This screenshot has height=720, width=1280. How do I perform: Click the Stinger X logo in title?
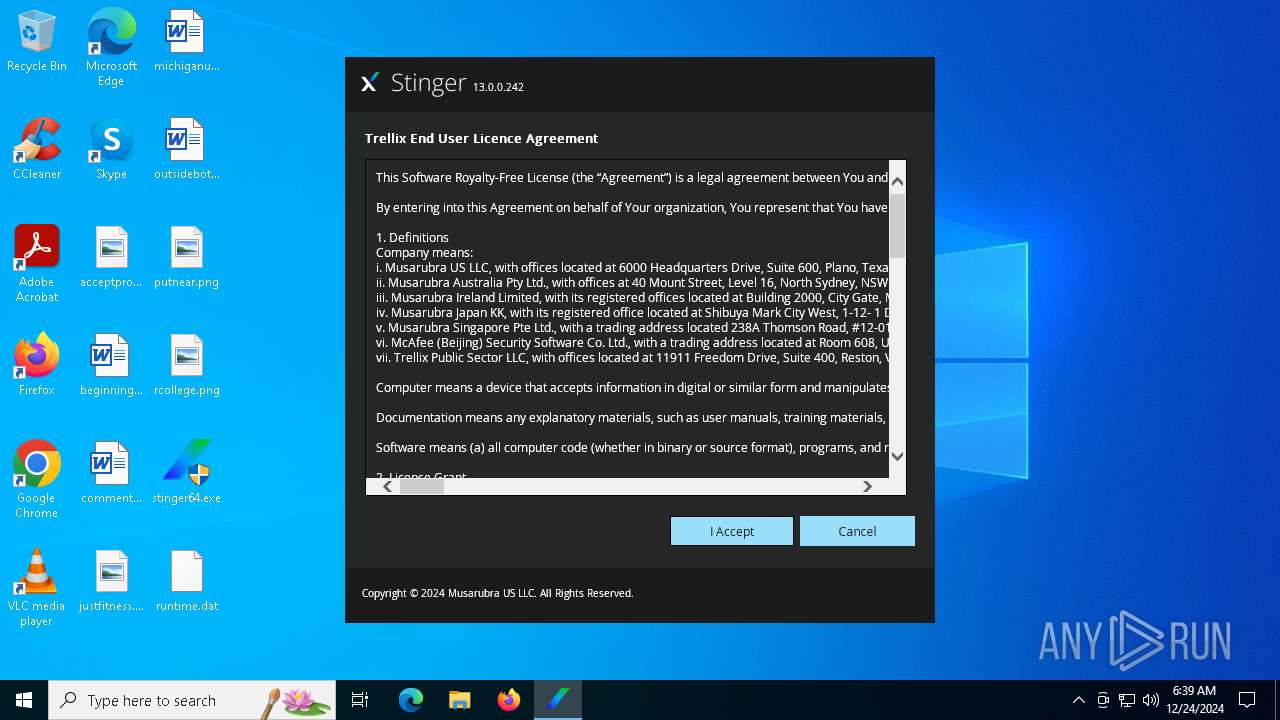pyautogui.click(x=369, y=83)
